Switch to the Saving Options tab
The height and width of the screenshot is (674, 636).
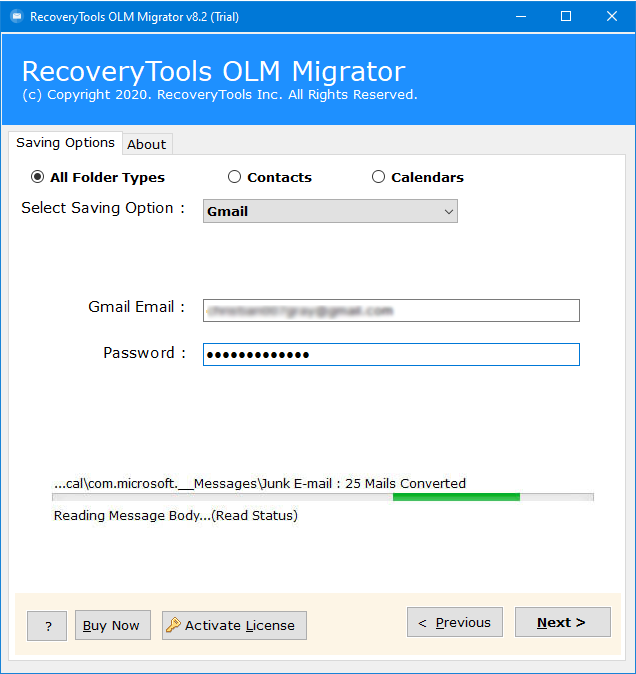(x=65, y=143)
